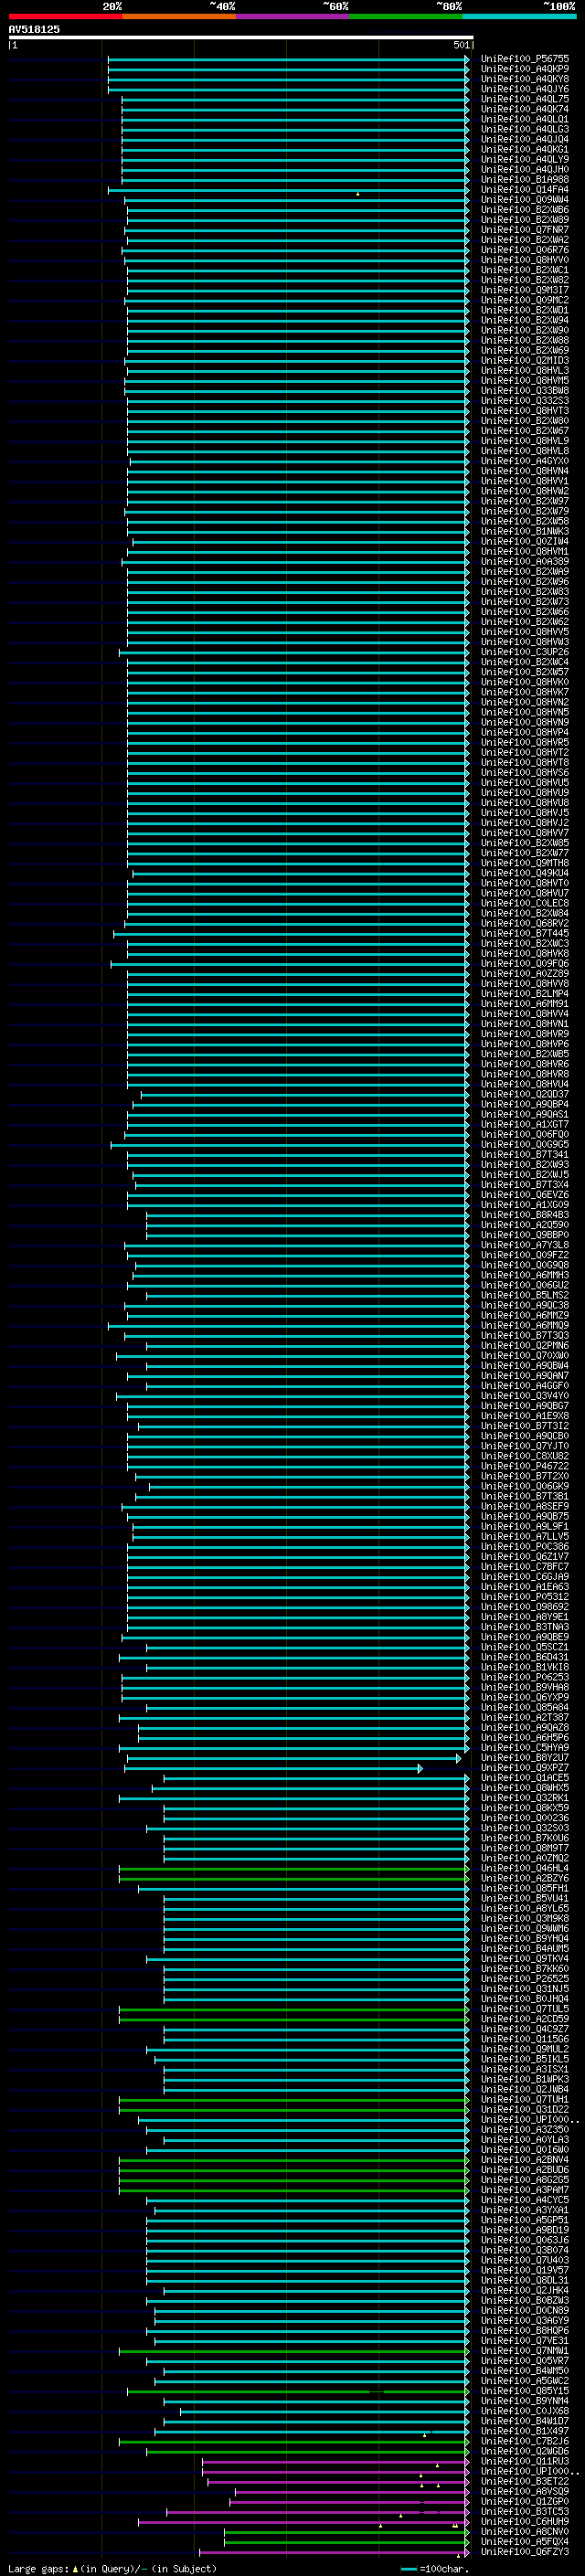Select the UniRef100_Q33BW8 label
Image resolution: width=585 pixels, height=2576 pixels.
point(525,391)
